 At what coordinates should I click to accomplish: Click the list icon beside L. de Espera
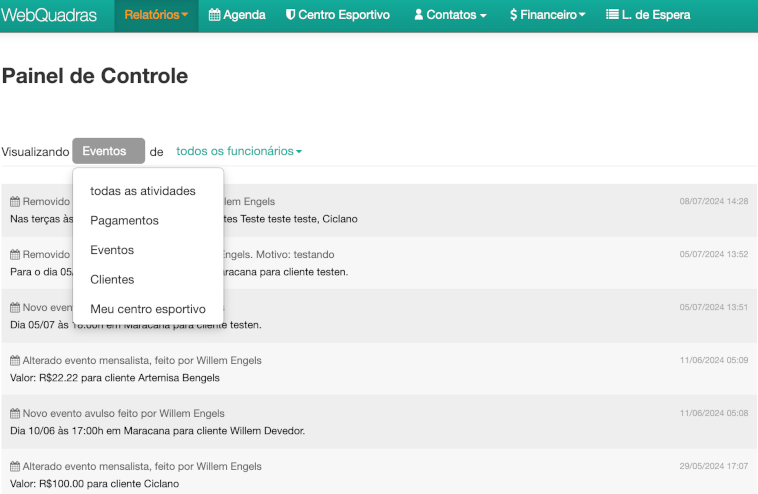coord(612,15)
